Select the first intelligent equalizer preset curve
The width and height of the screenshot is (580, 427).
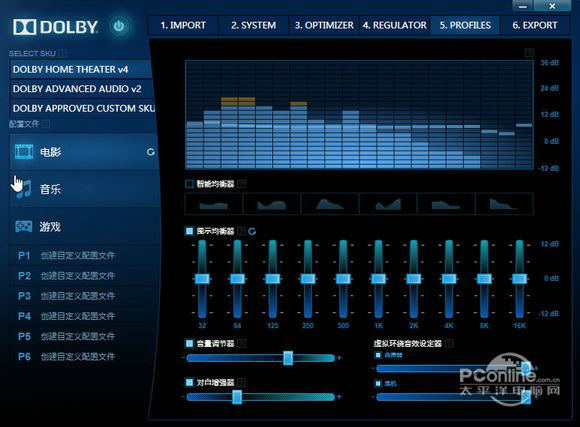(213, 204)
